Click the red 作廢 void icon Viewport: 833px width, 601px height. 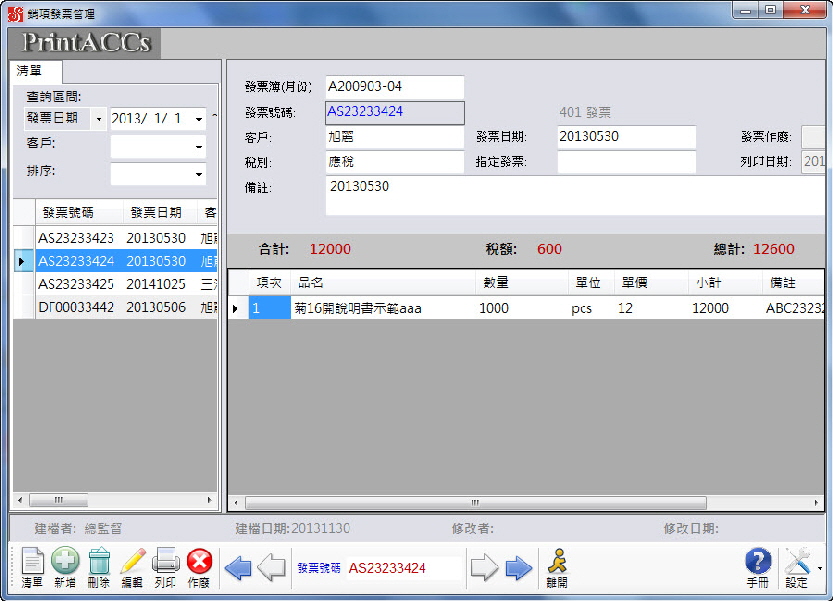click(199, 567)
